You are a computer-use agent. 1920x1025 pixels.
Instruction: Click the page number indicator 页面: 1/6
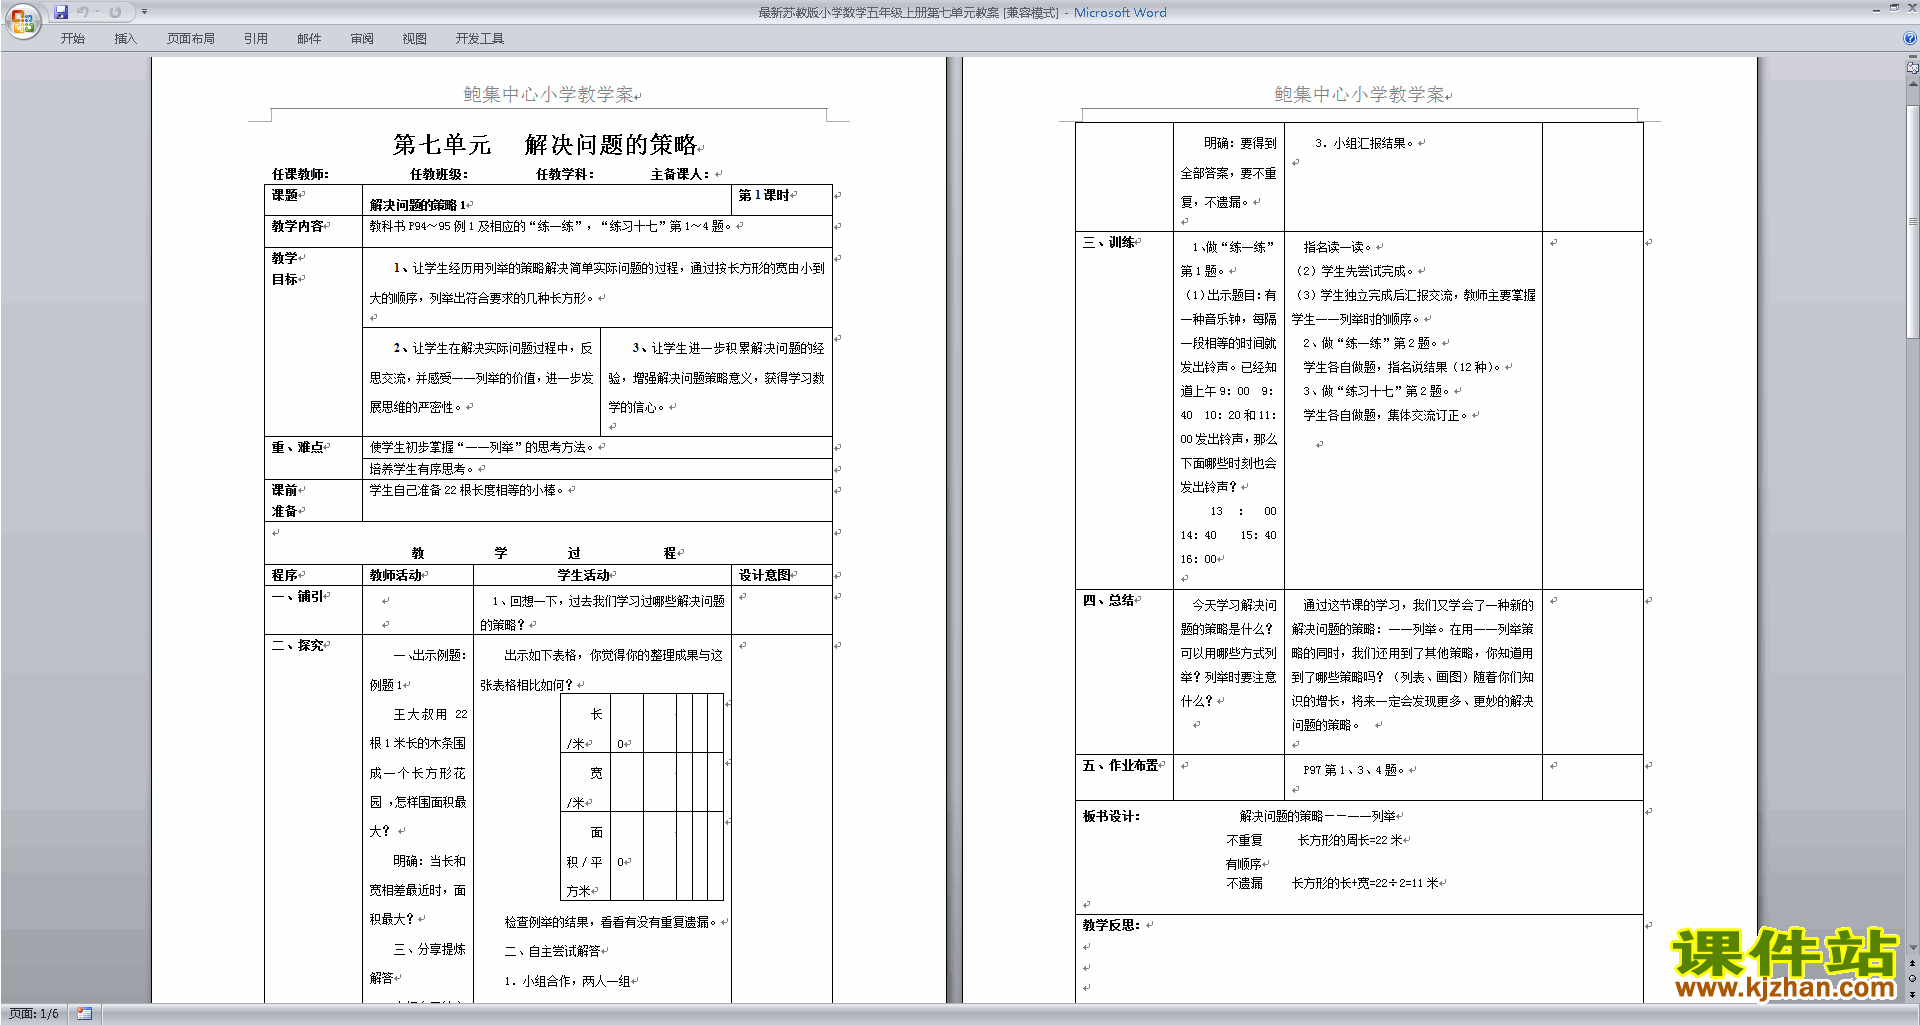click(x=34, y=1014)
